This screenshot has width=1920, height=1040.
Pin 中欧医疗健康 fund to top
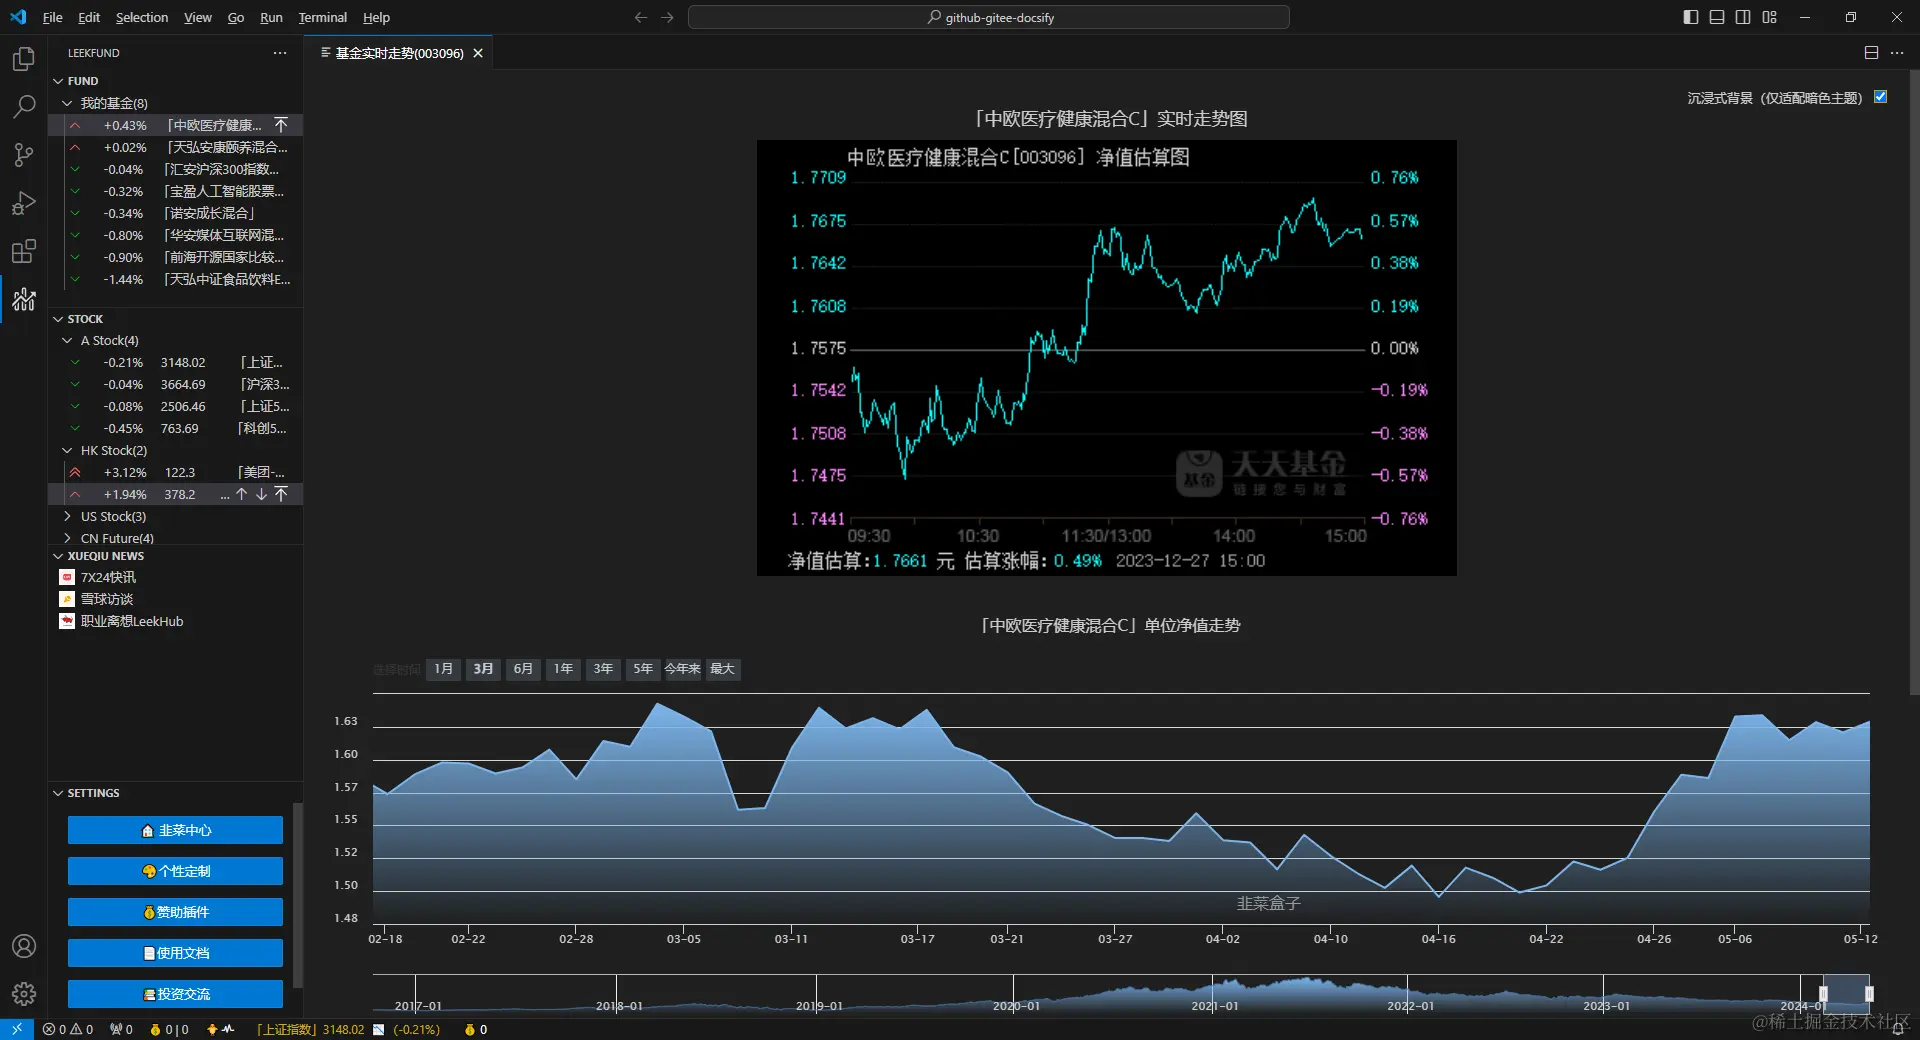tap(281, 125)
